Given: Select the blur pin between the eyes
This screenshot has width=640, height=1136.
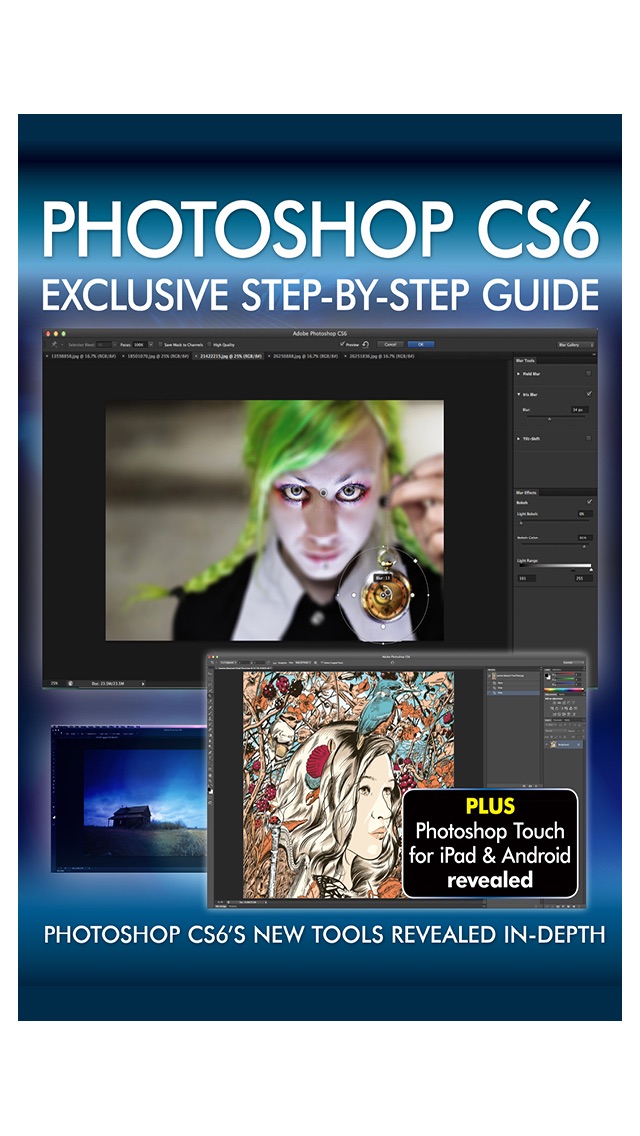Looking at the screenshot, I should tap(323, 493).
